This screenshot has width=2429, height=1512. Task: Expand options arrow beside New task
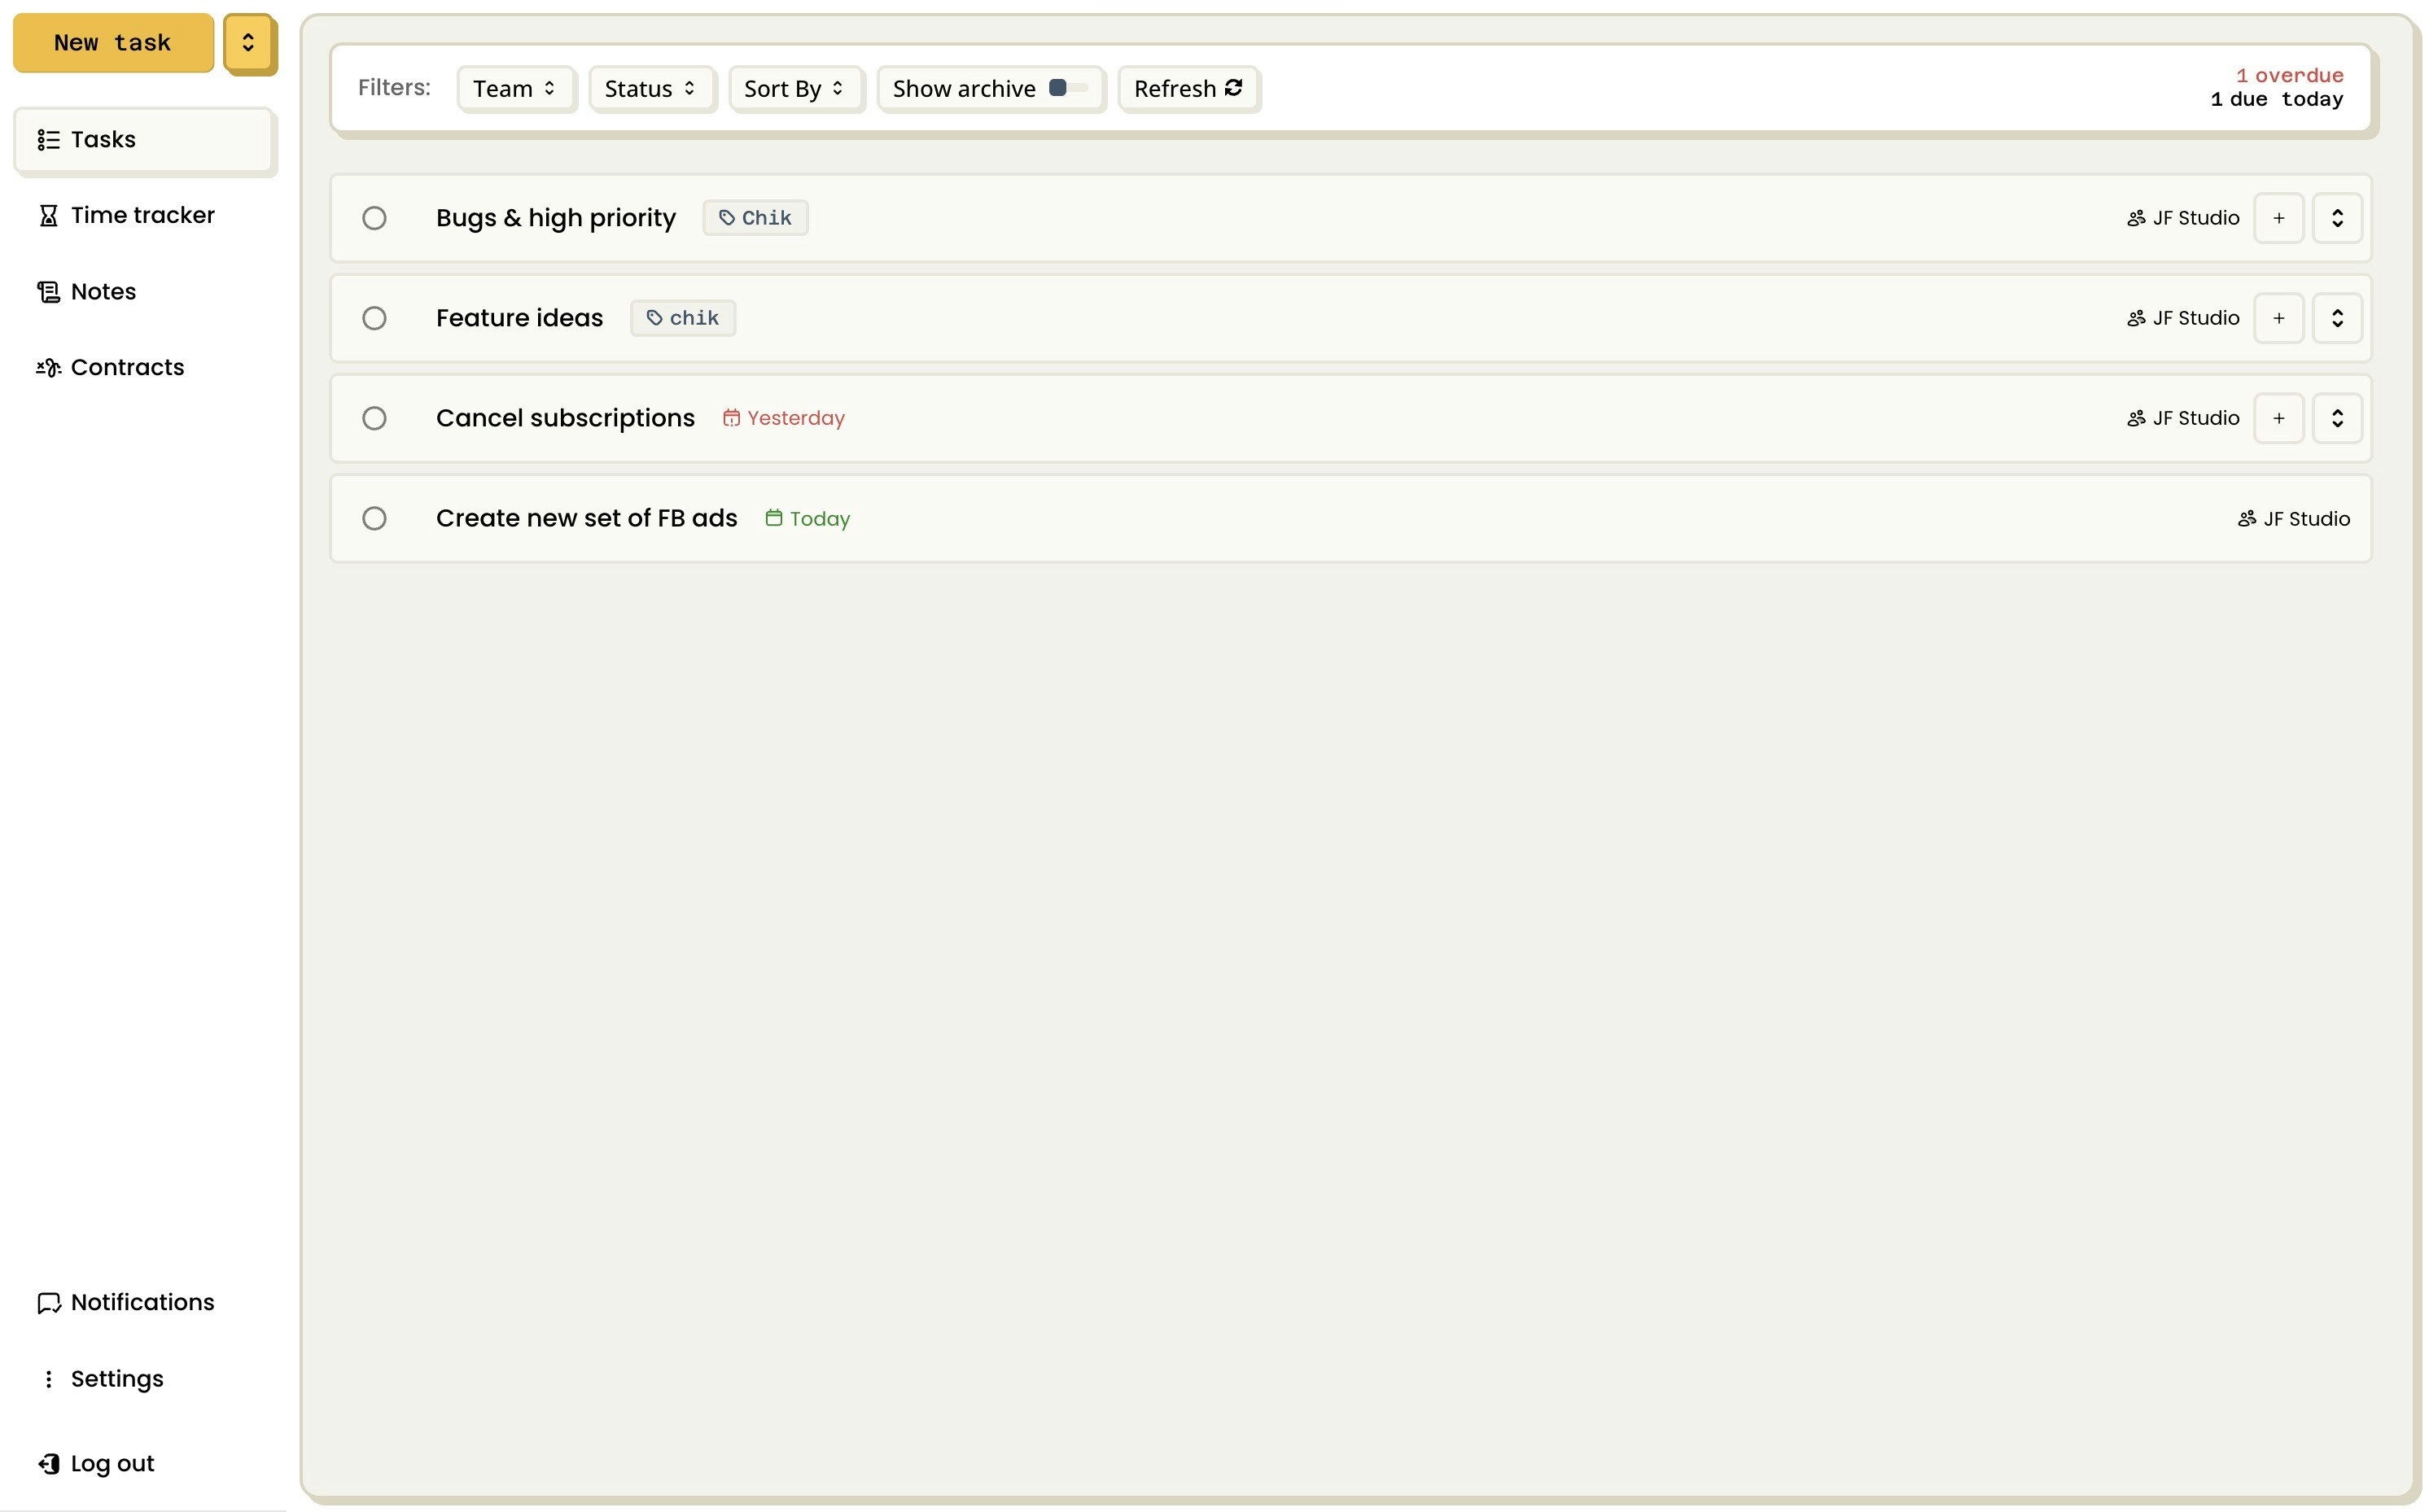(x=248, y=43)
